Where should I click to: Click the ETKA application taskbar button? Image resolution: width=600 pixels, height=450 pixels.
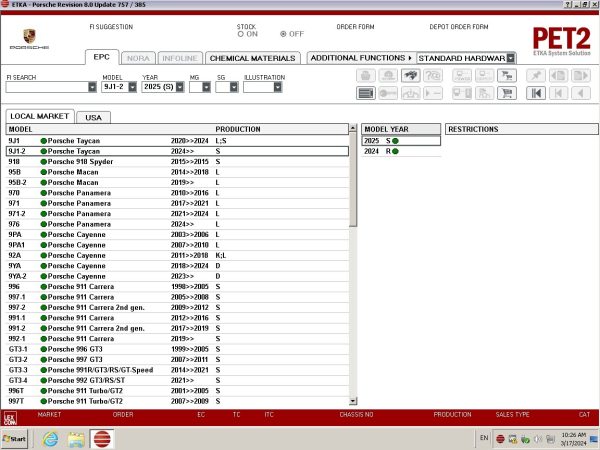click(x=102, y=439)
